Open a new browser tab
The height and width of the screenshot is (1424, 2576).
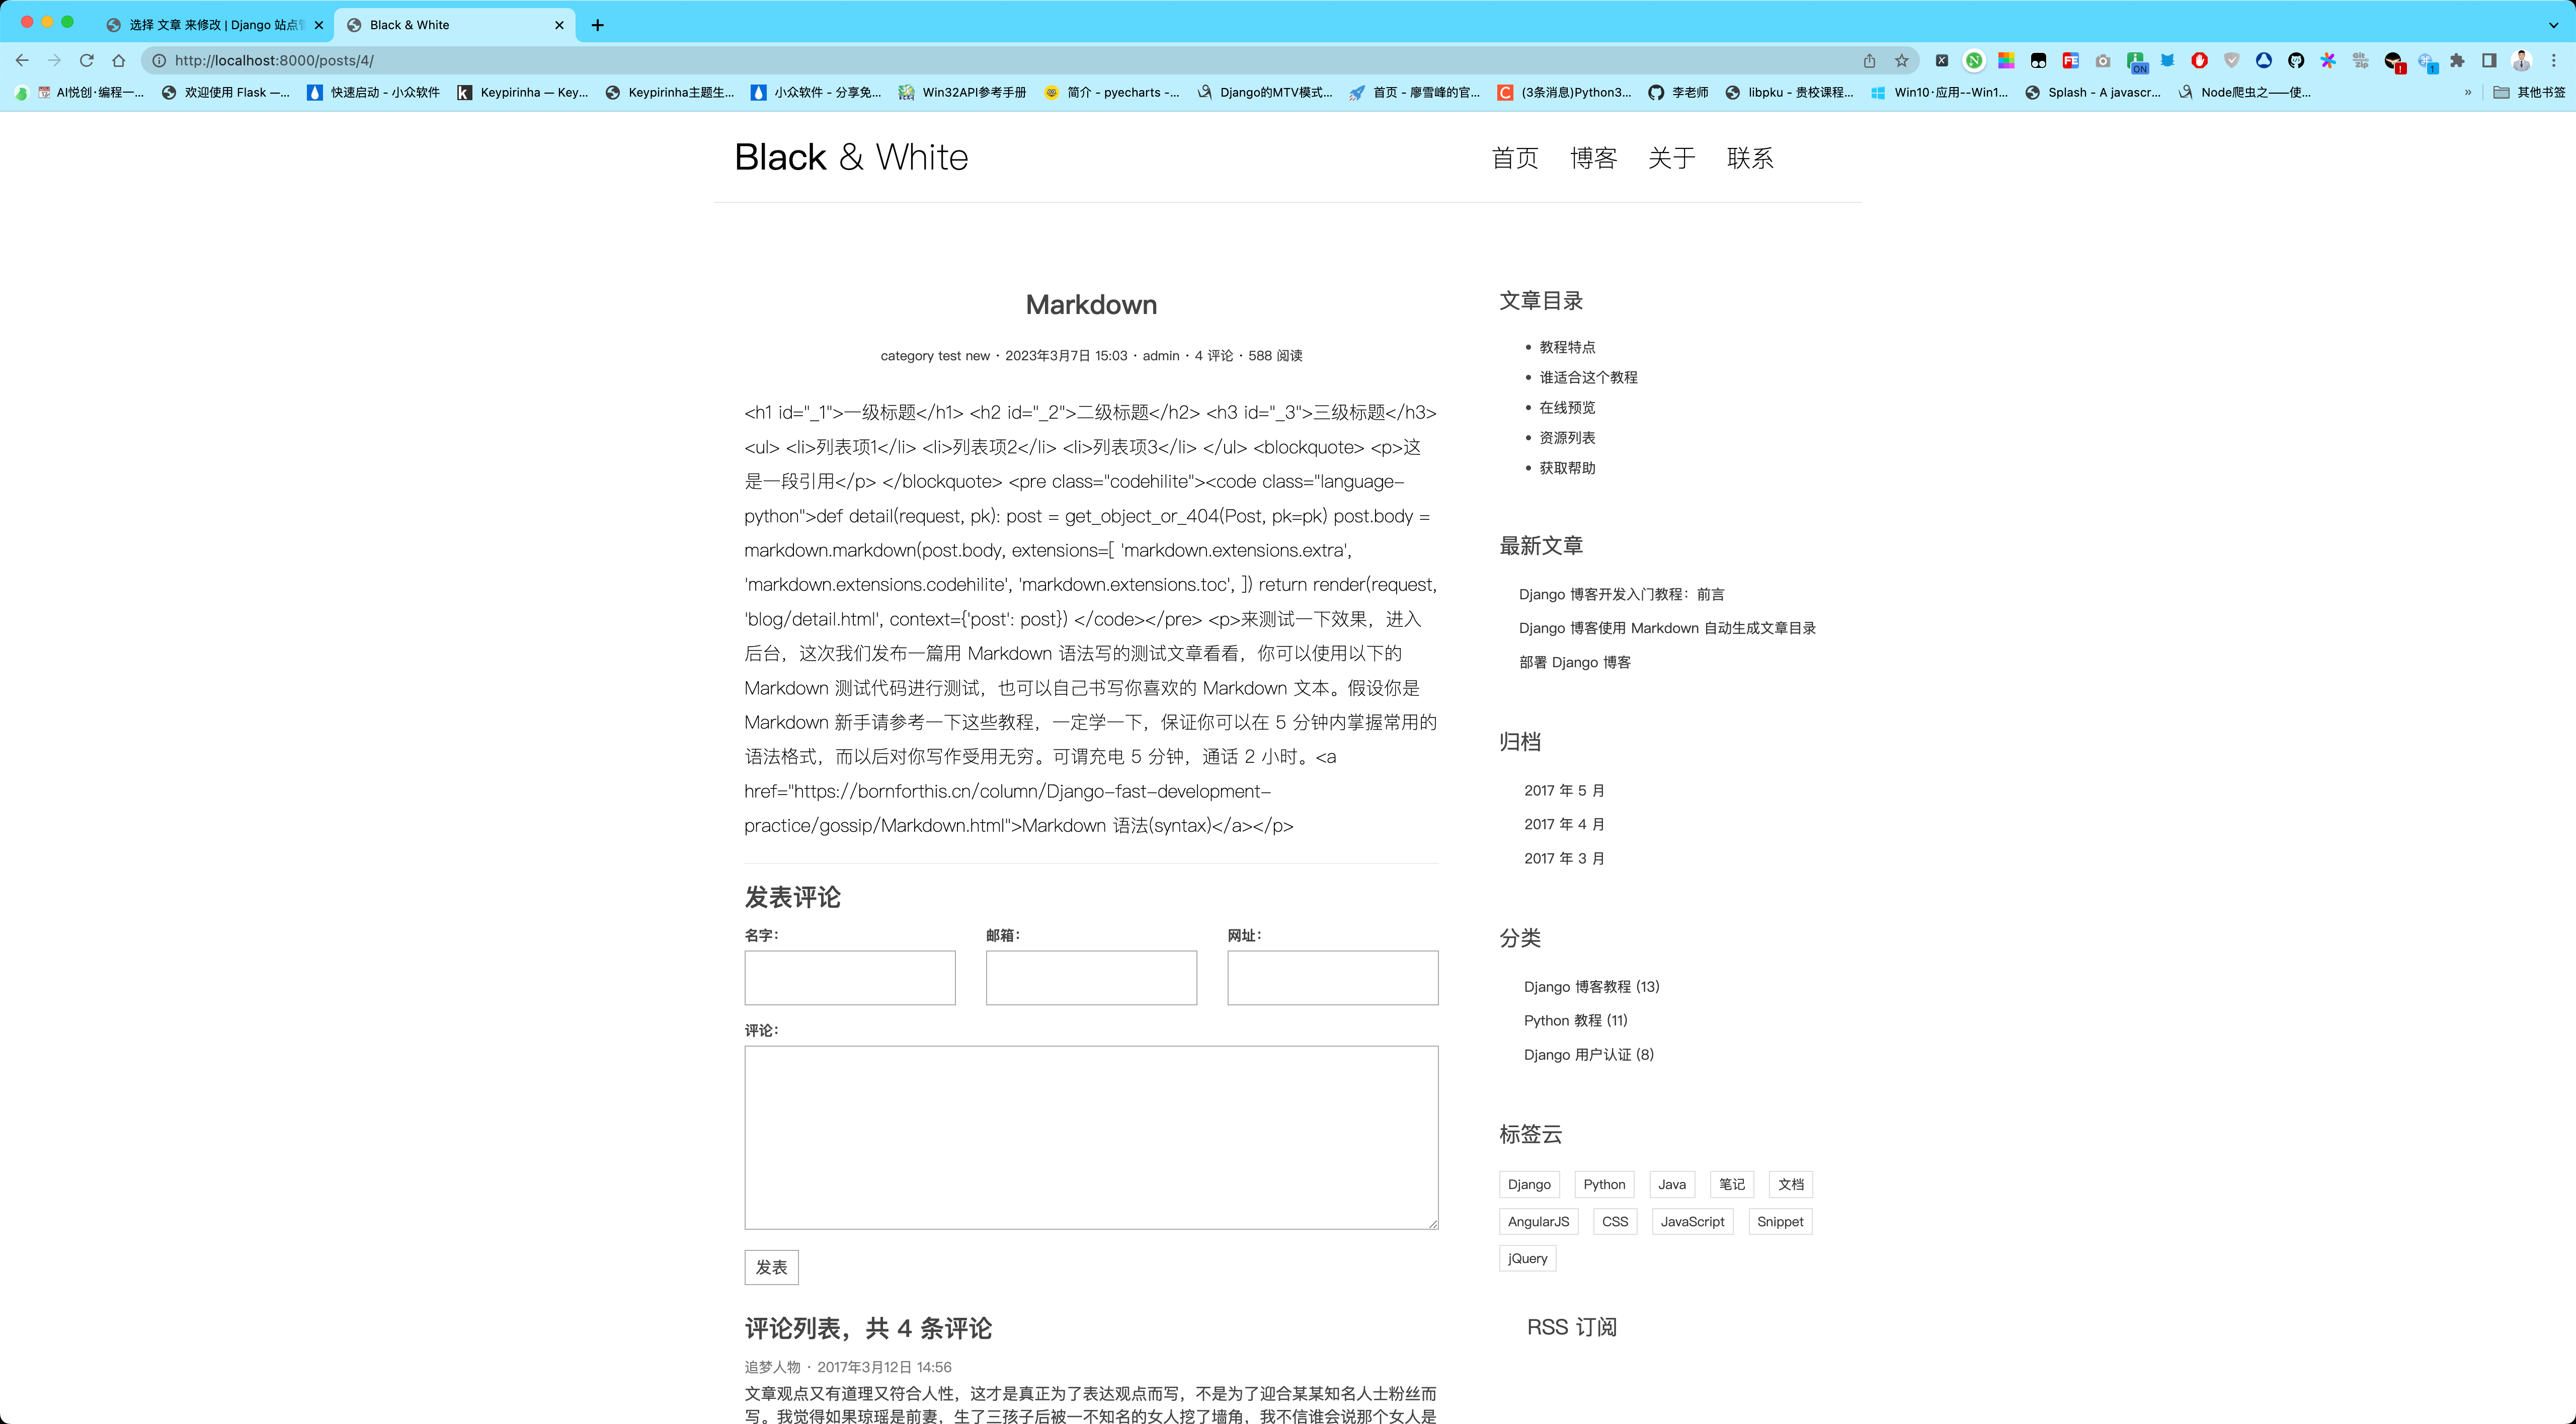(x=598, y=25)
